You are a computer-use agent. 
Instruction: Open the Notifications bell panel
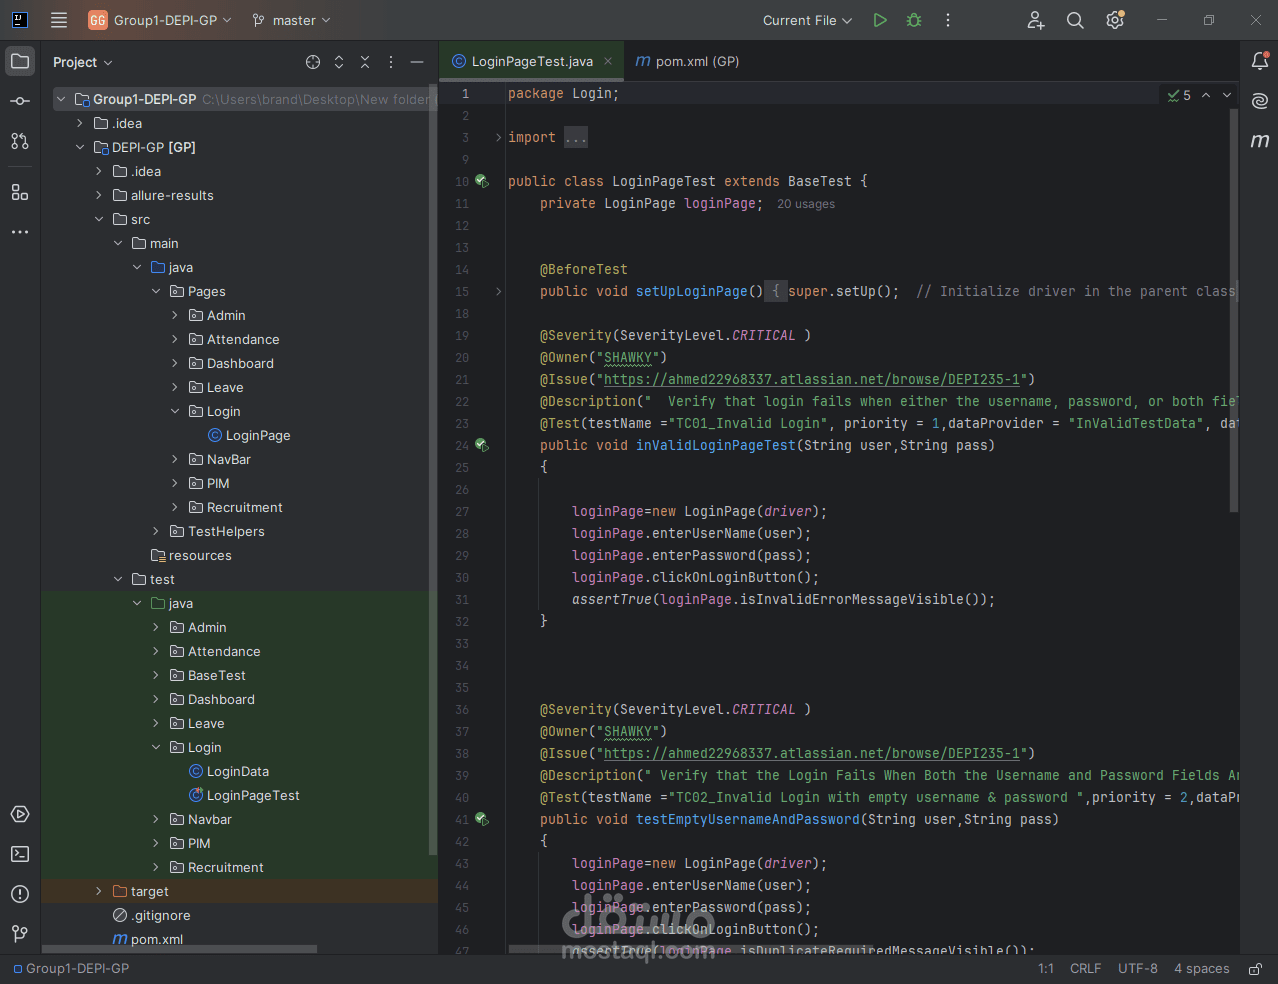point(1260,61)
